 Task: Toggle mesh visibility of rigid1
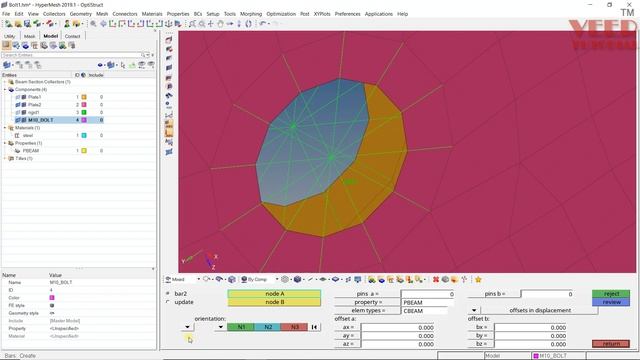coord(24,112)
